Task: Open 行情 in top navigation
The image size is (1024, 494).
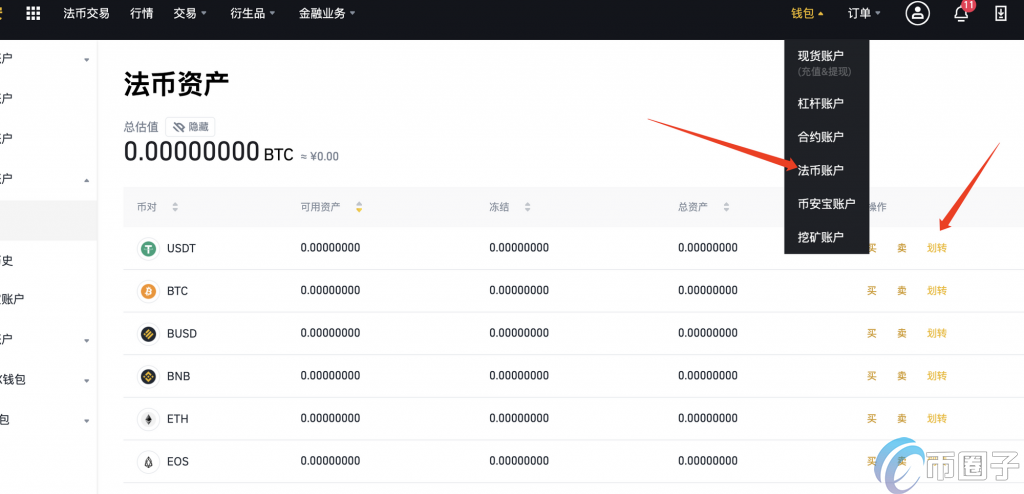Action: [142, 13]
